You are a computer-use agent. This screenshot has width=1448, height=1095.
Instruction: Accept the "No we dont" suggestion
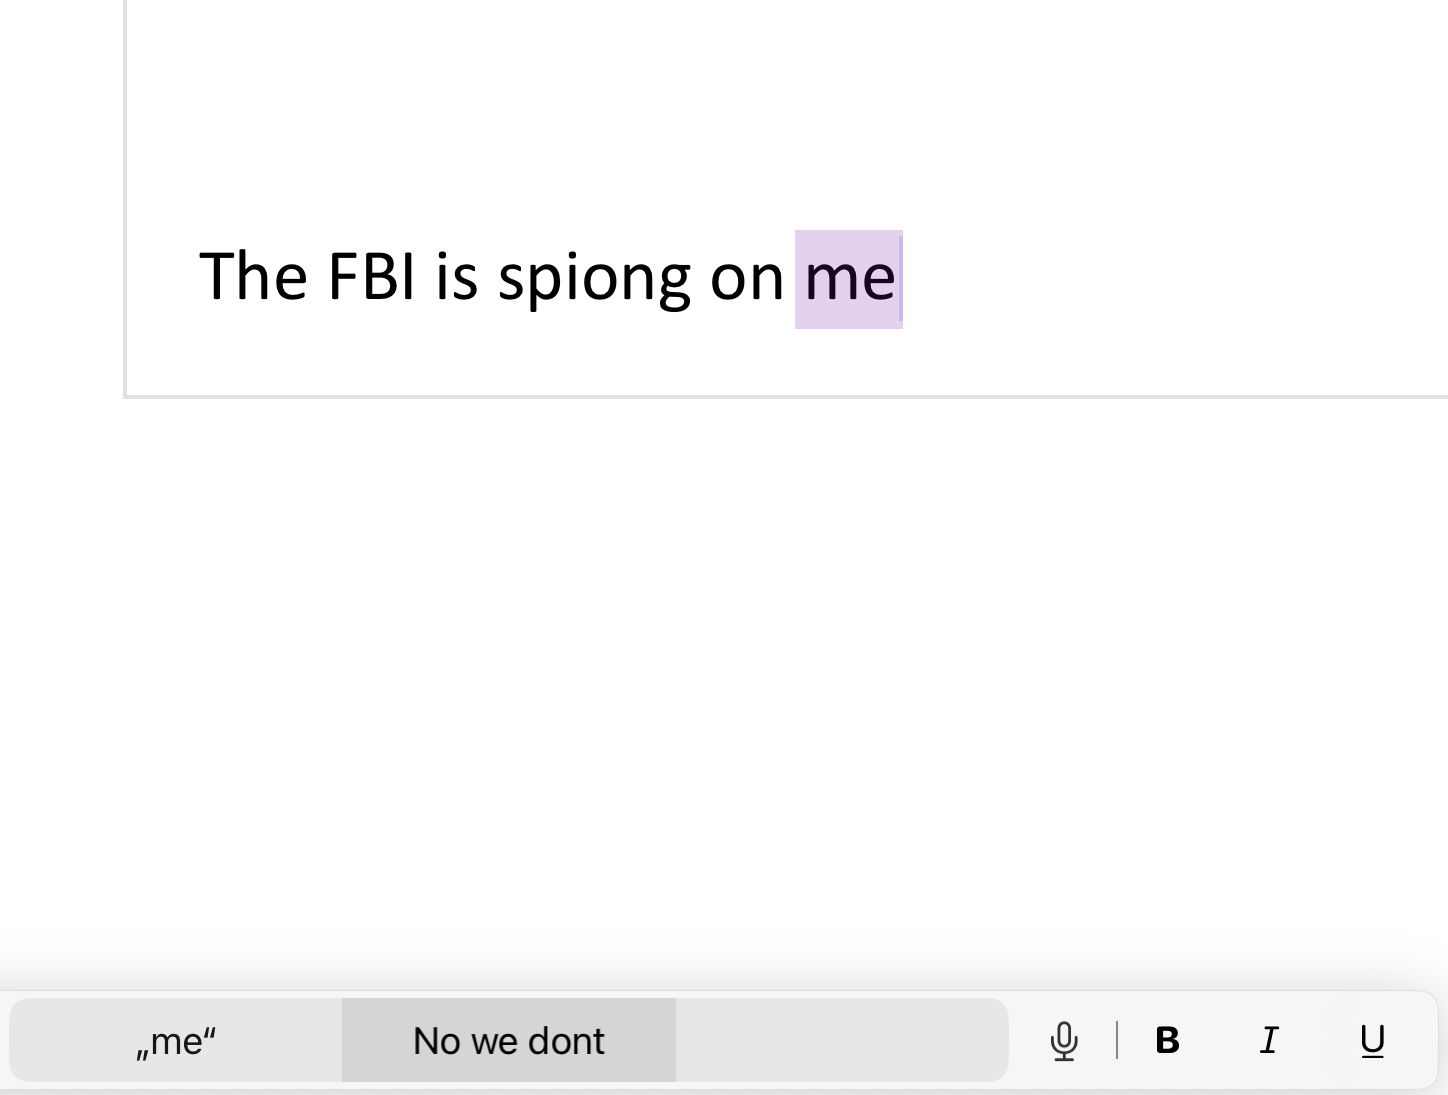508,1041
